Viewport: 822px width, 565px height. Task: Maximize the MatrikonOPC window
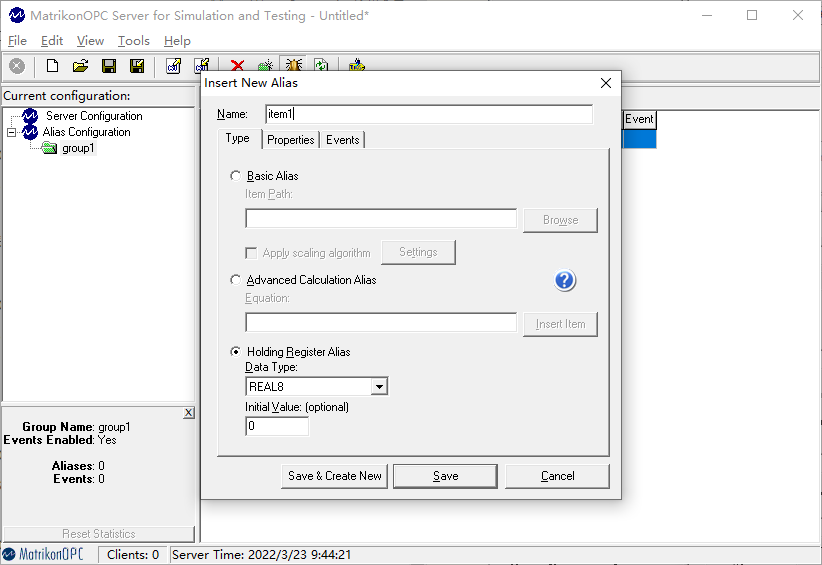coord(752,15)
